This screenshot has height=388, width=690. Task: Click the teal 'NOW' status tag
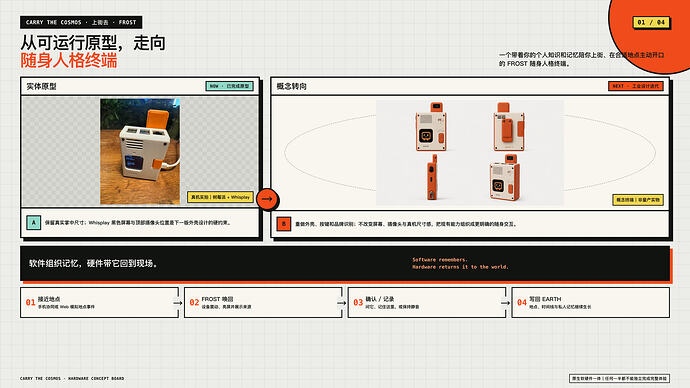coord(229,86)
